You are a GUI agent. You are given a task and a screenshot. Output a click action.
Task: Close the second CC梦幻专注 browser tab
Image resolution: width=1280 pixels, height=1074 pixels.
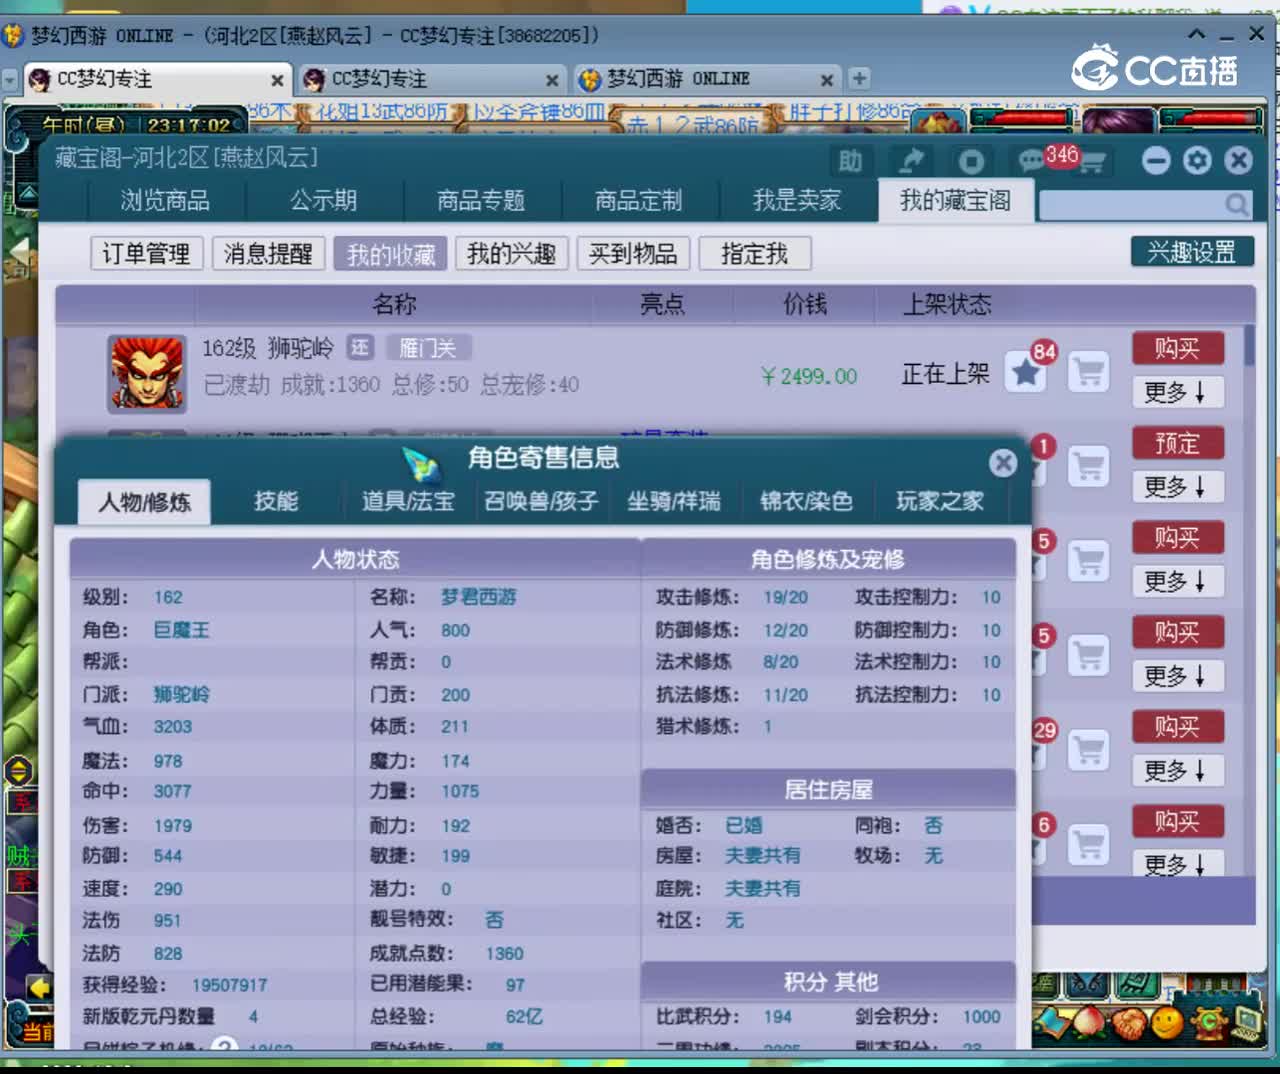coord(552,80)
